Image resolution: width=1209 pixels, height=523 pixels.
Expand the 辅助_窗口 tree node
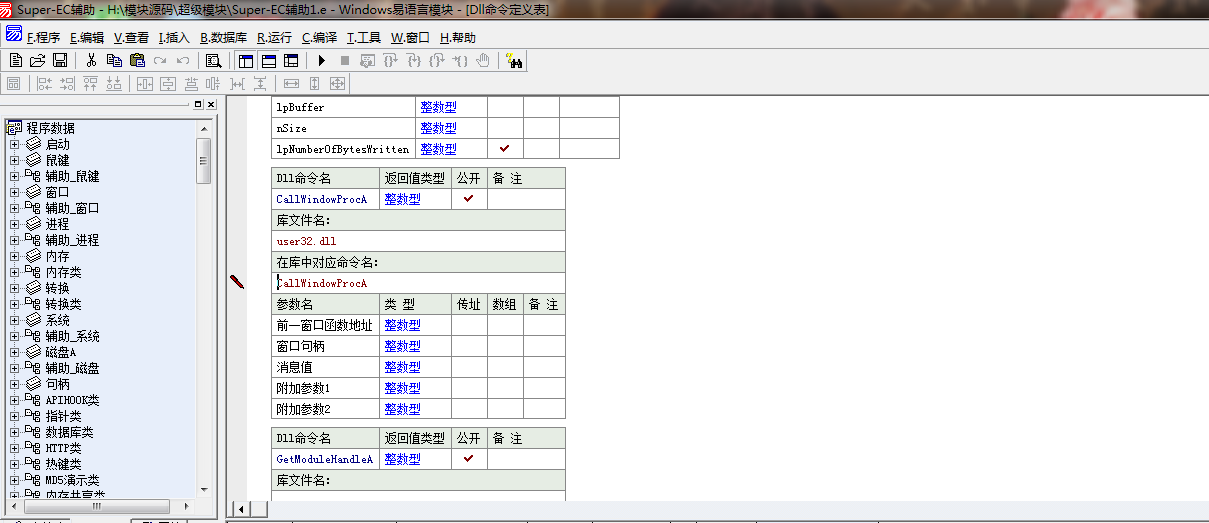(15, 209)
